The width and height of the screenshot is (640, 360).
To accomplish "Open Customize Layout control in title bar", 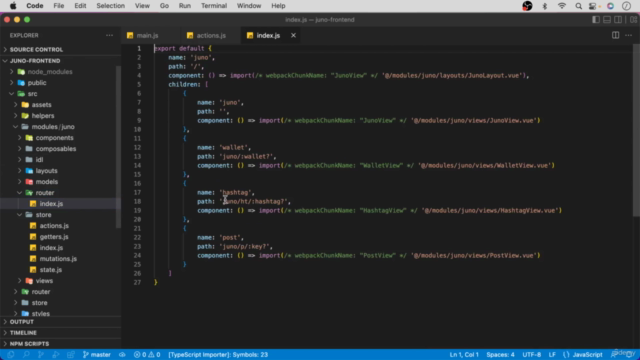I will 633,20.
